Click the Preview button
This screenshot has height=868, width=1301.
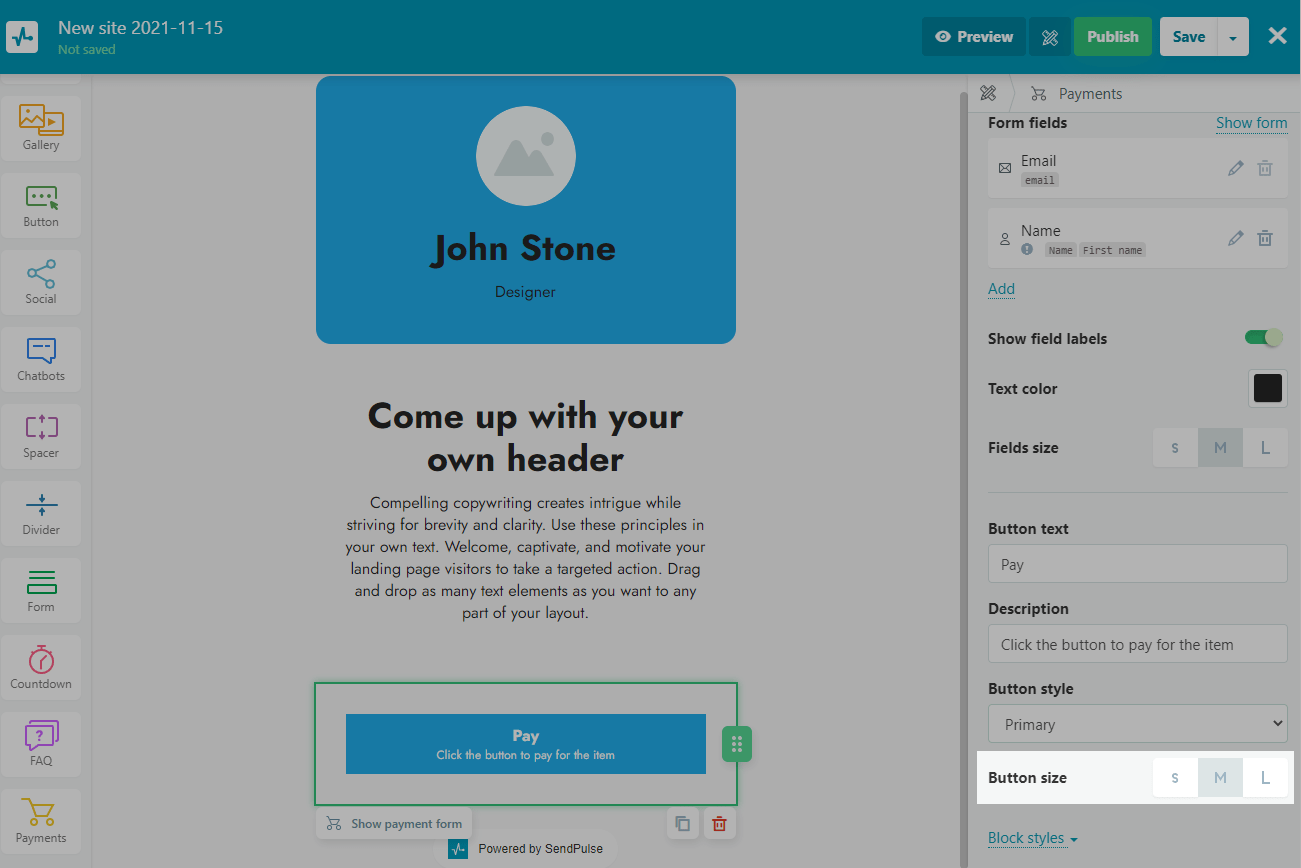[x=974, y=37]
